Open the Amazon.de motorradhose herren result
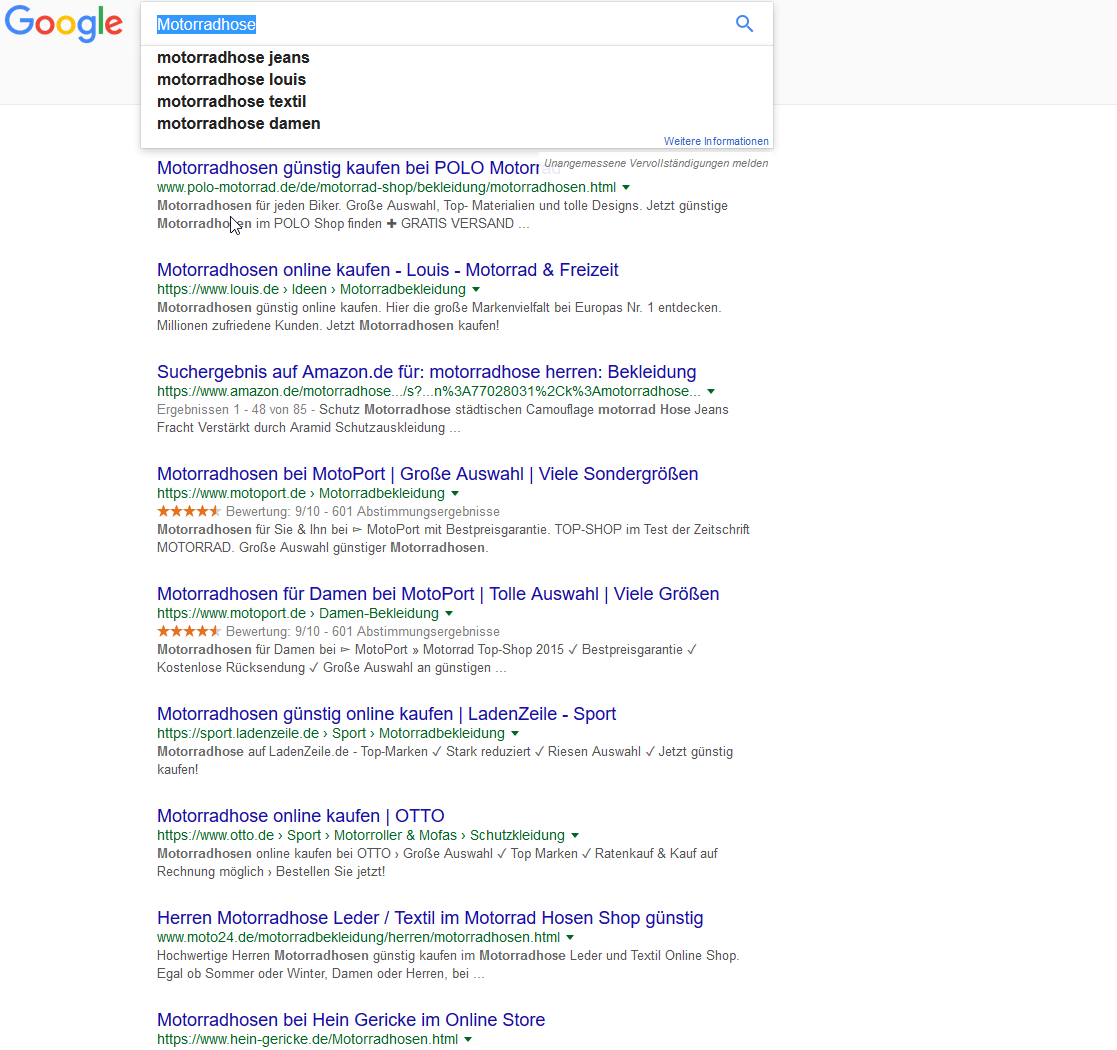This screenshot has width=1117, height=1050. [427, 372]
